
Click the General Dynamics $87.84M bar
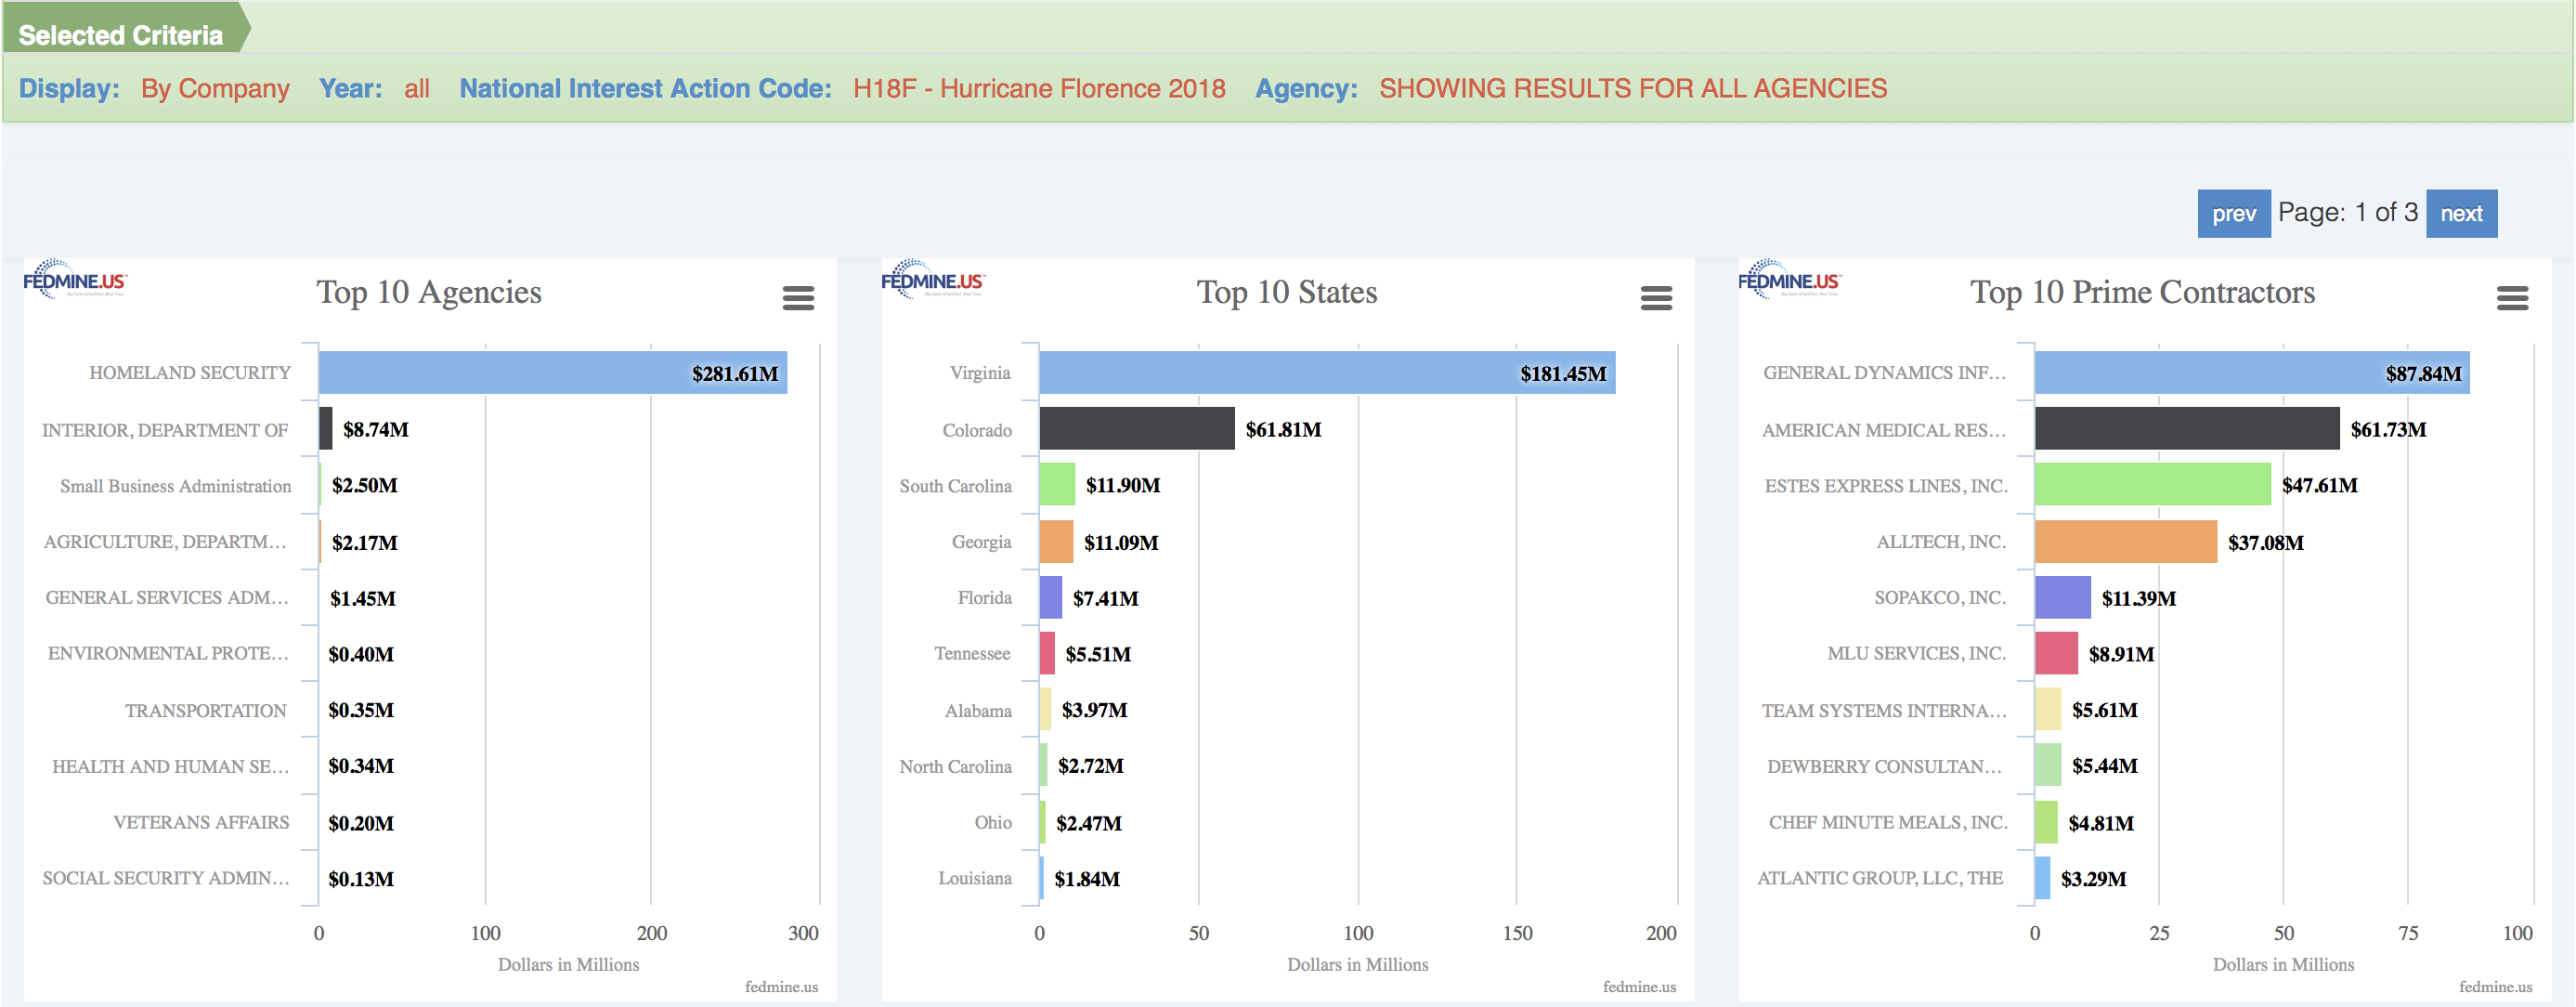point(2252,372)
